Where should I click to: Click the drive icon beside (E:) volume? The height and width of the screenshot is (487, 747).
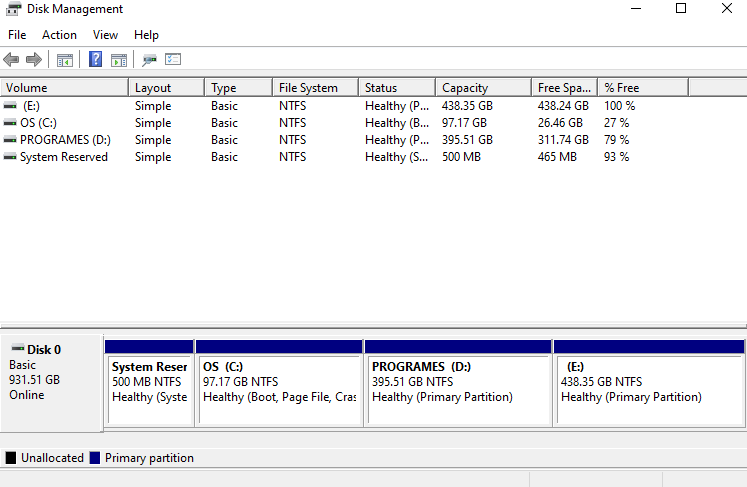pos(10,105)
